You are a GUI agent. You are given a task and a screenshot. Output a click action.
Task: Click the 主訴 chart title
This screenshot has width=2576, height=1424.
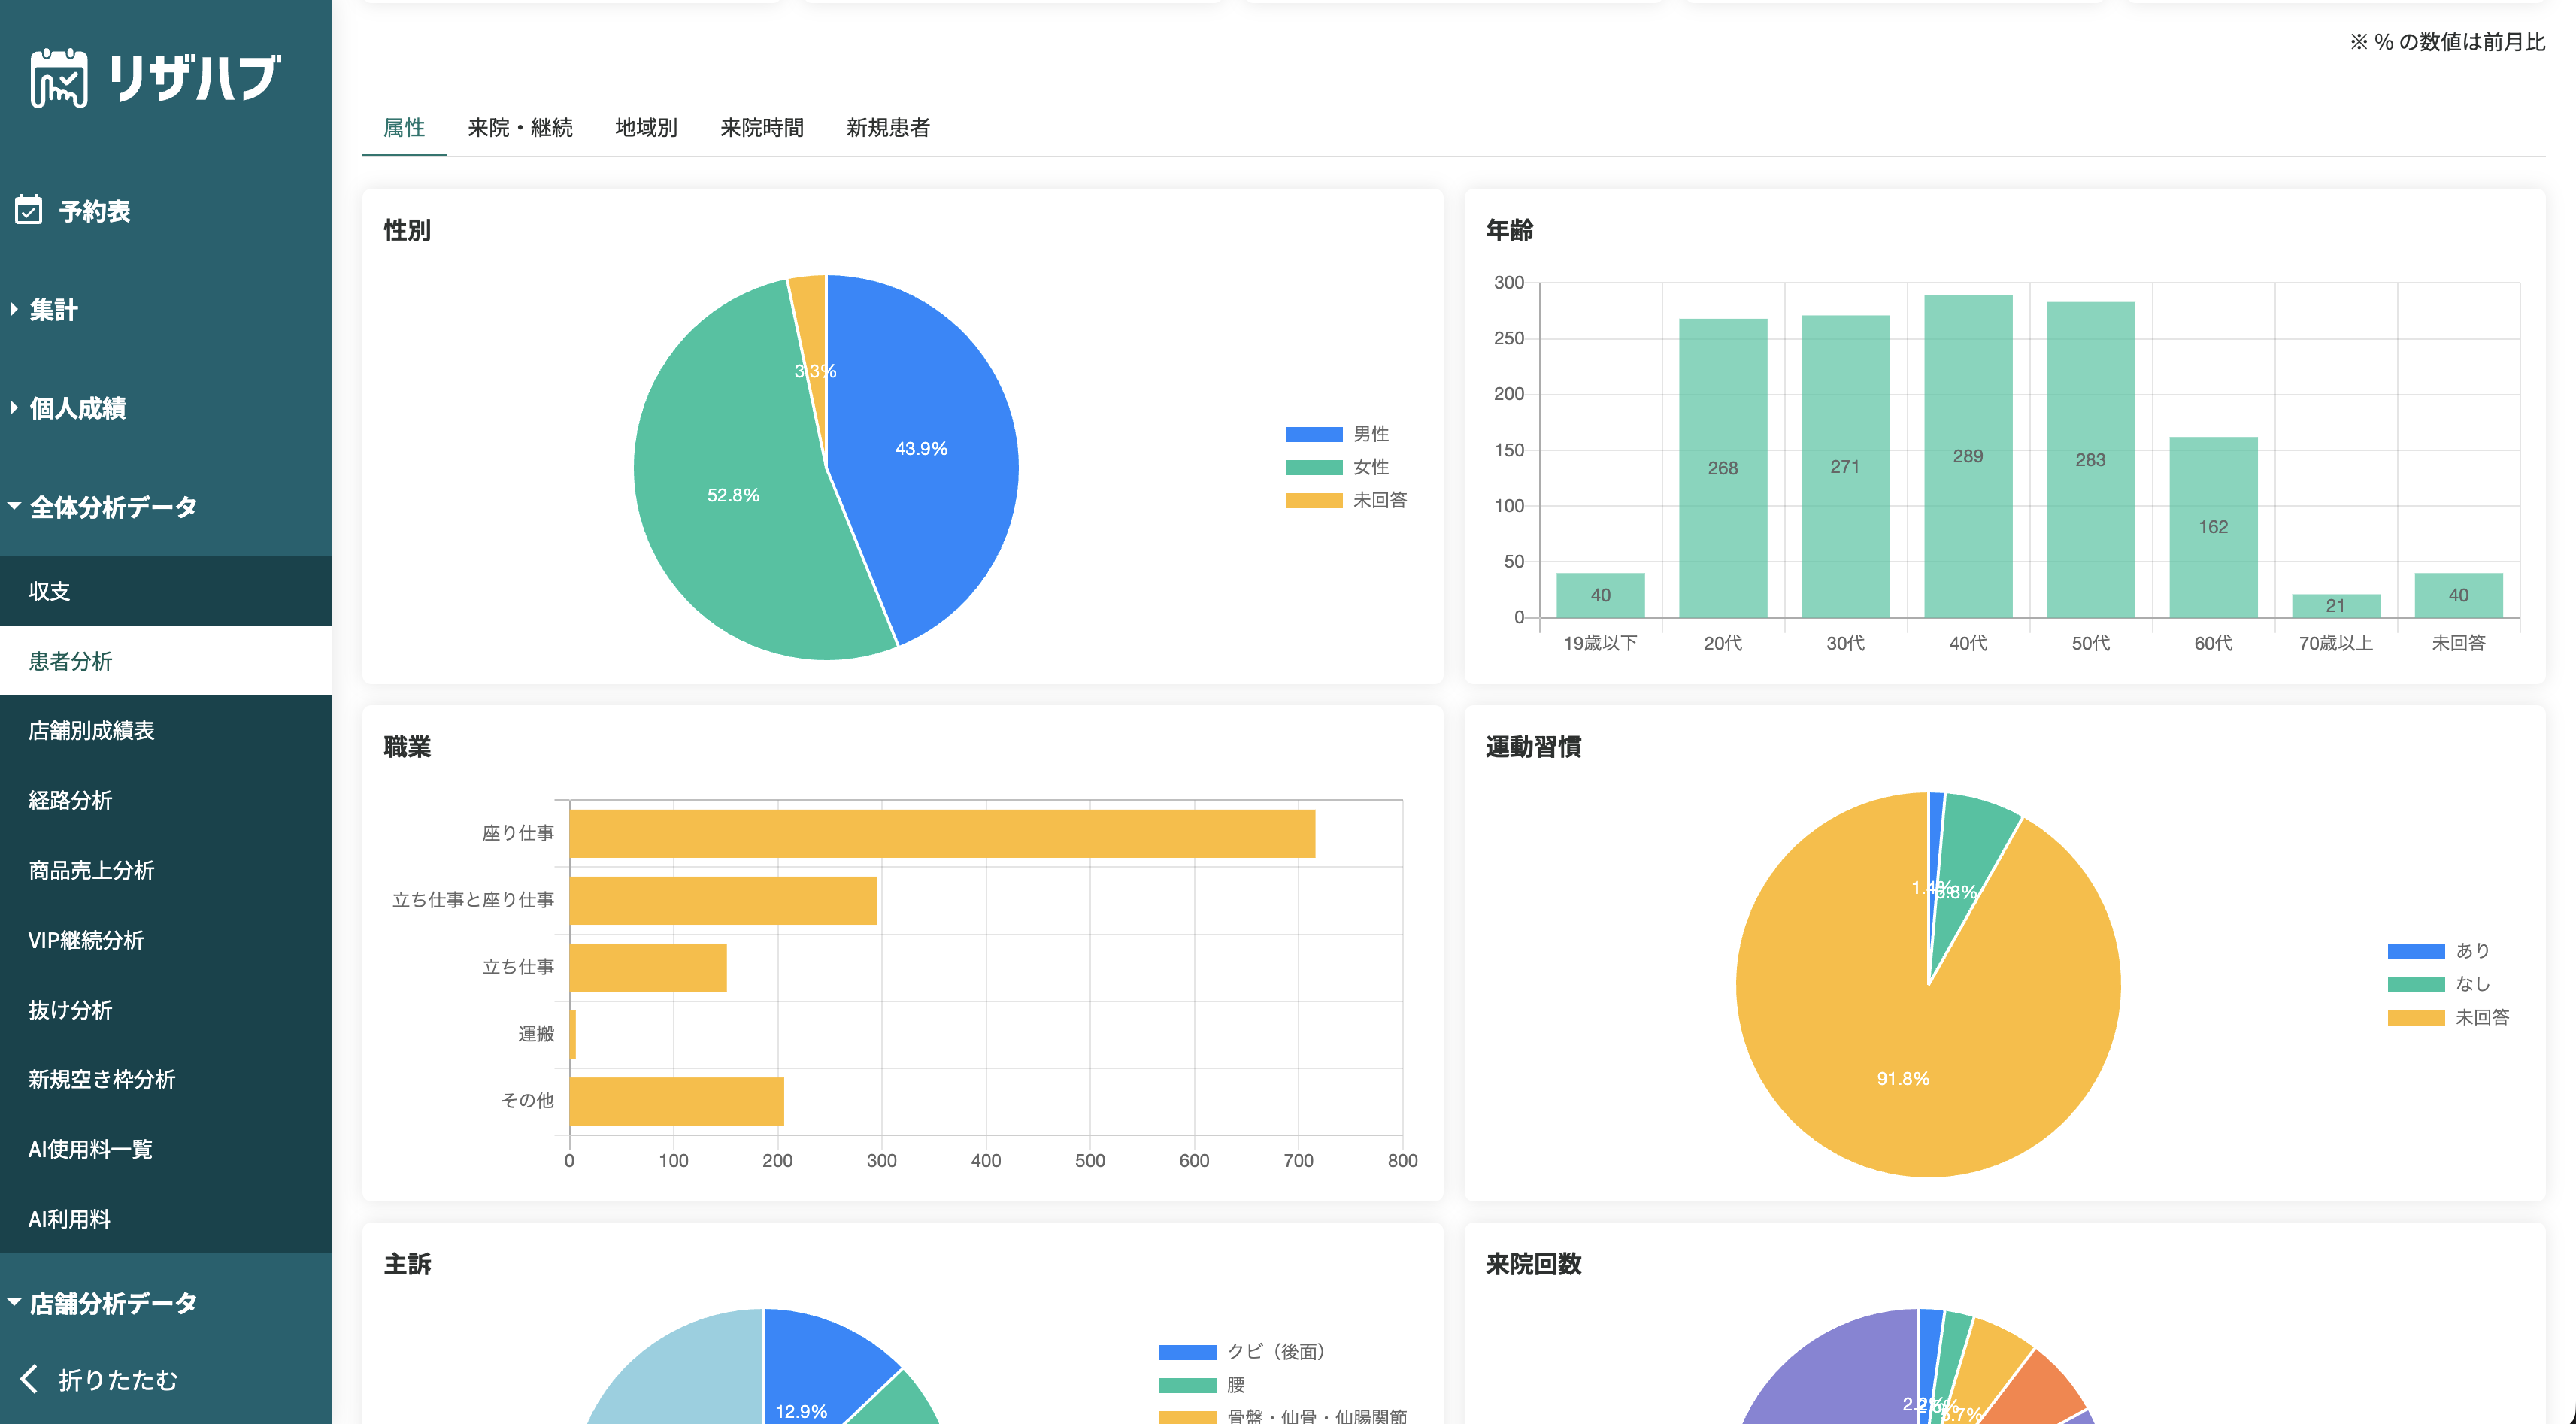[x=407, y=1264]
